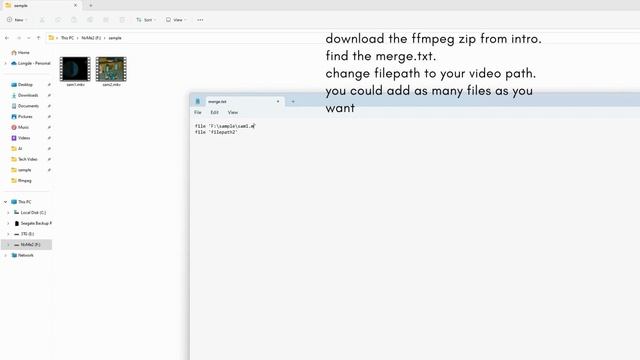Image resolution: width=640 pixels, height=360 pixels.
Task: Open Music in quick access
Action: point(20,127)
